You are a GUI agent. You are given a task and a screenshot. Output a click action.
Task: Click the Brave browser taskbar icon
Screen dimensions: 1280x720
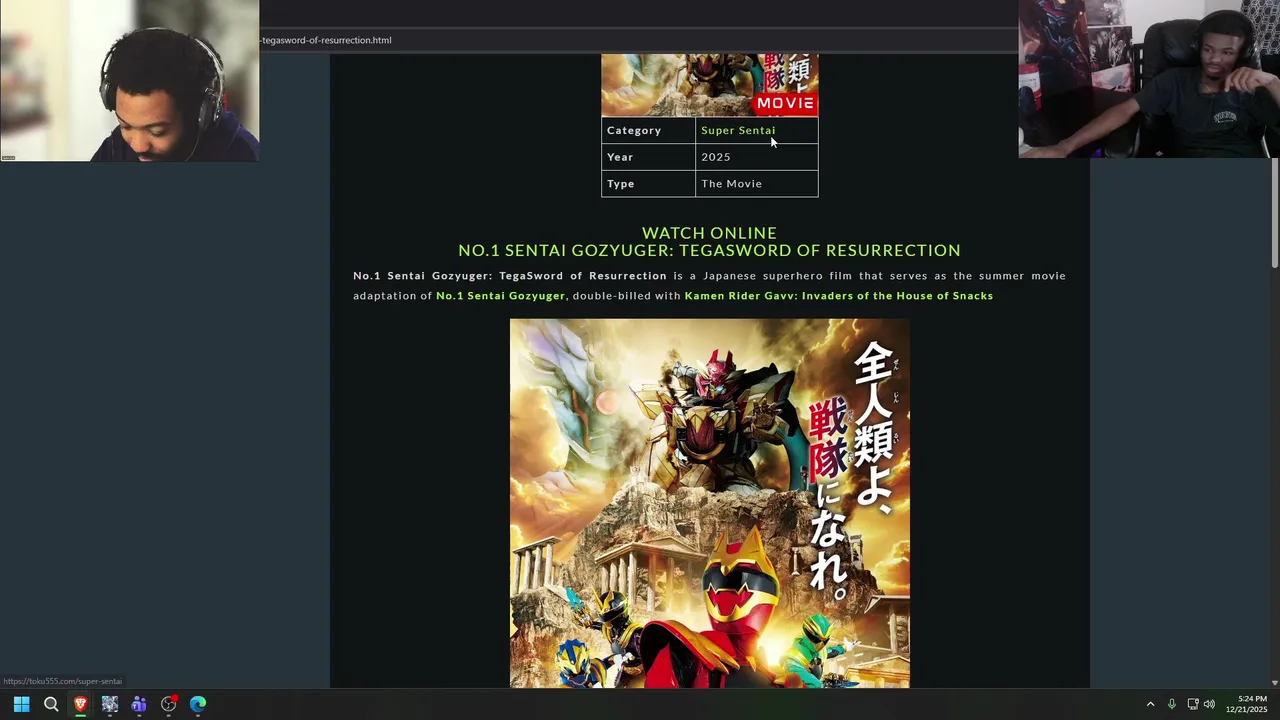(x=80, y=704)
